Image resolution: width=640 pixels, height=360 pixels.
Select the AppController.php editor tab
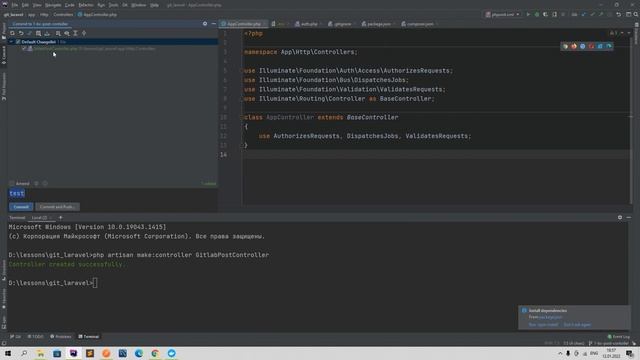(243, 24)
